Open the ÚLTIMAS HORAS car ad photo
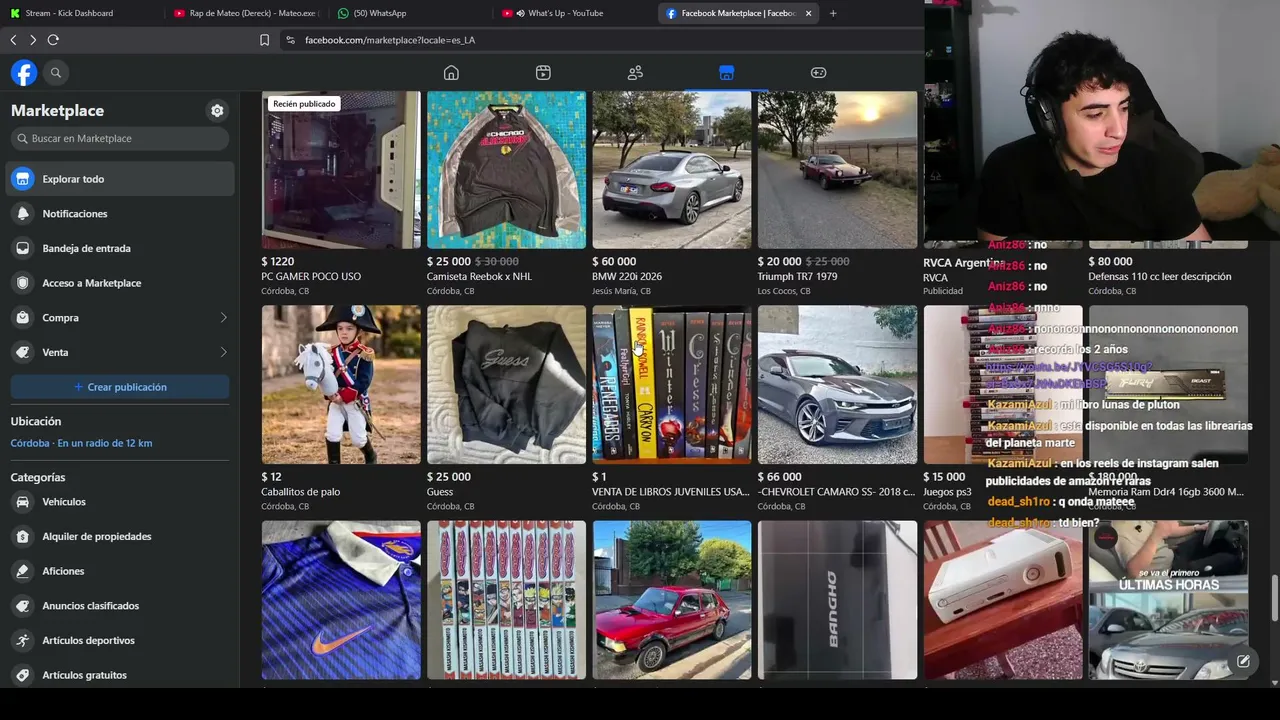This screenshot has height=720, width=1280. click(1168, 600)
